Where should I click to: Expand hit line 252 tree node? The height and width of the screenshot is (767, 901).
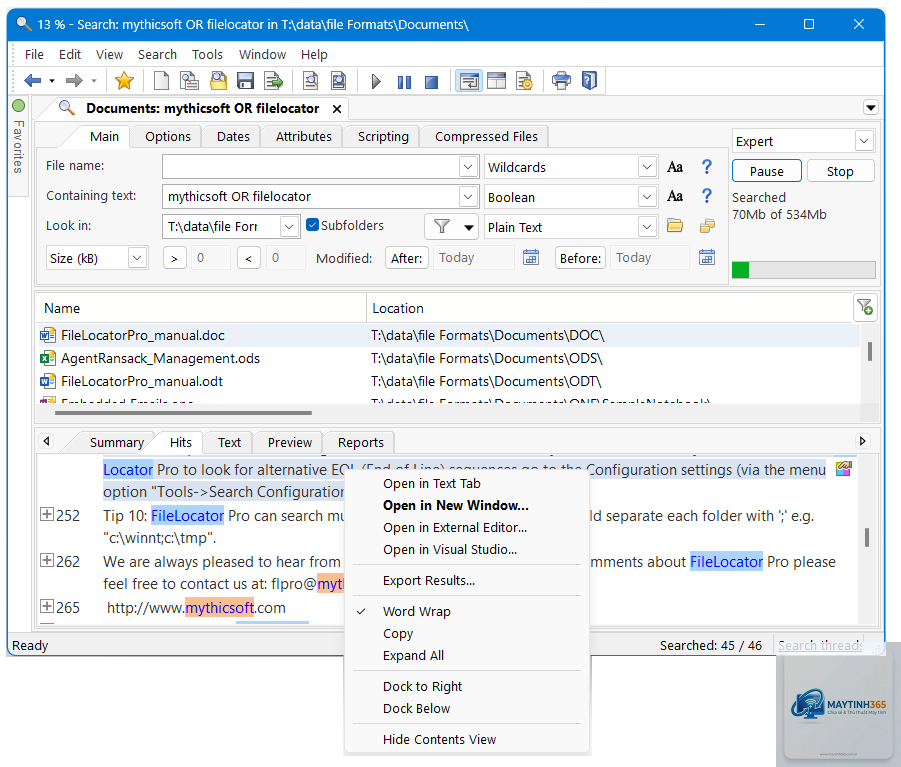click(x=47, y=514)
